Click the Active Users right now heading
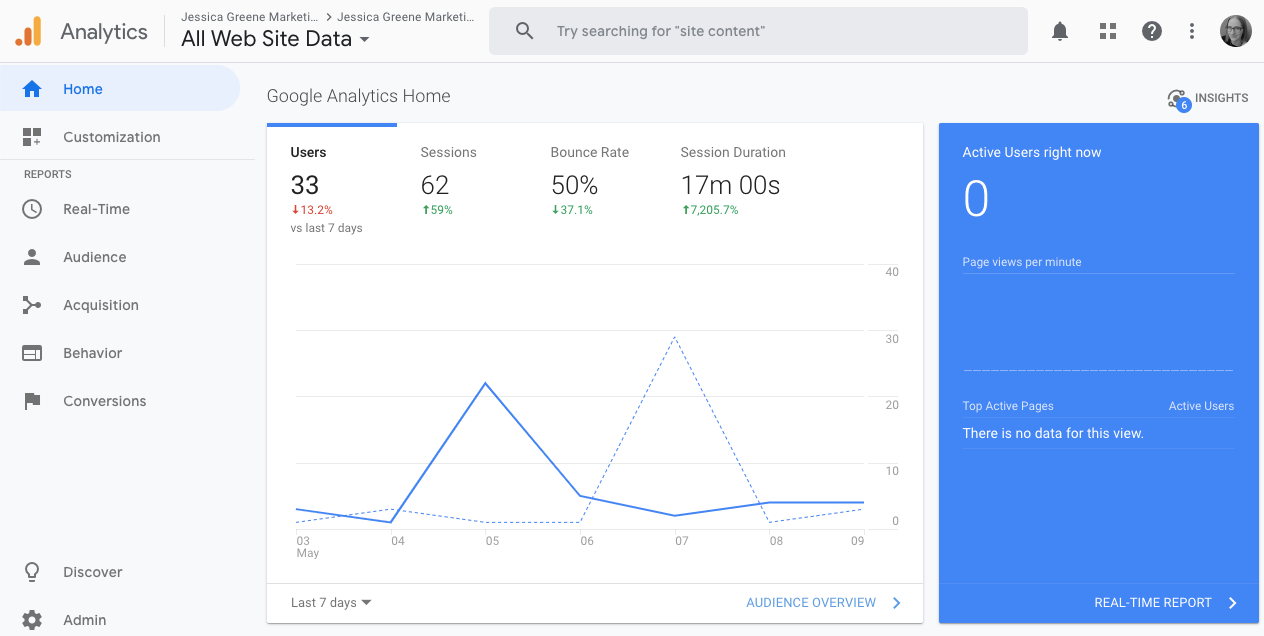The image size is (1264, 636). pyautogui.click(x=1032, y=153)
